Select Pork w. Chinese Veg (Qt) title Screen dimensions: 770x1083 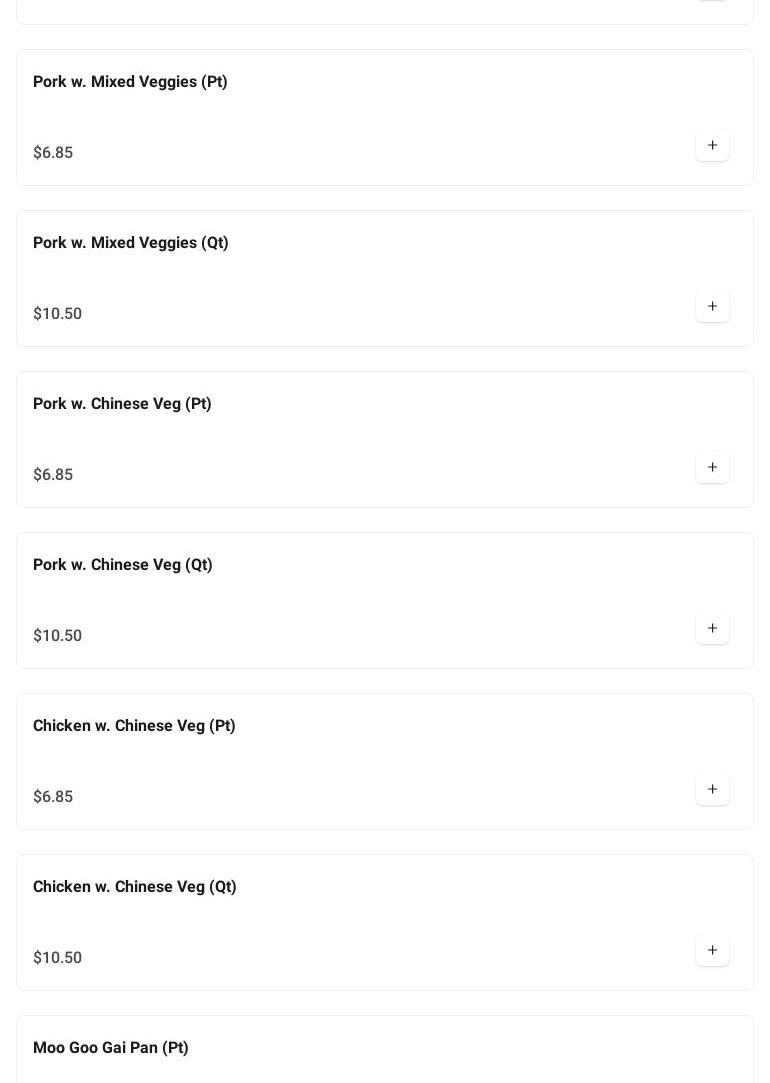pyautogui.click(x=123, y=565)
